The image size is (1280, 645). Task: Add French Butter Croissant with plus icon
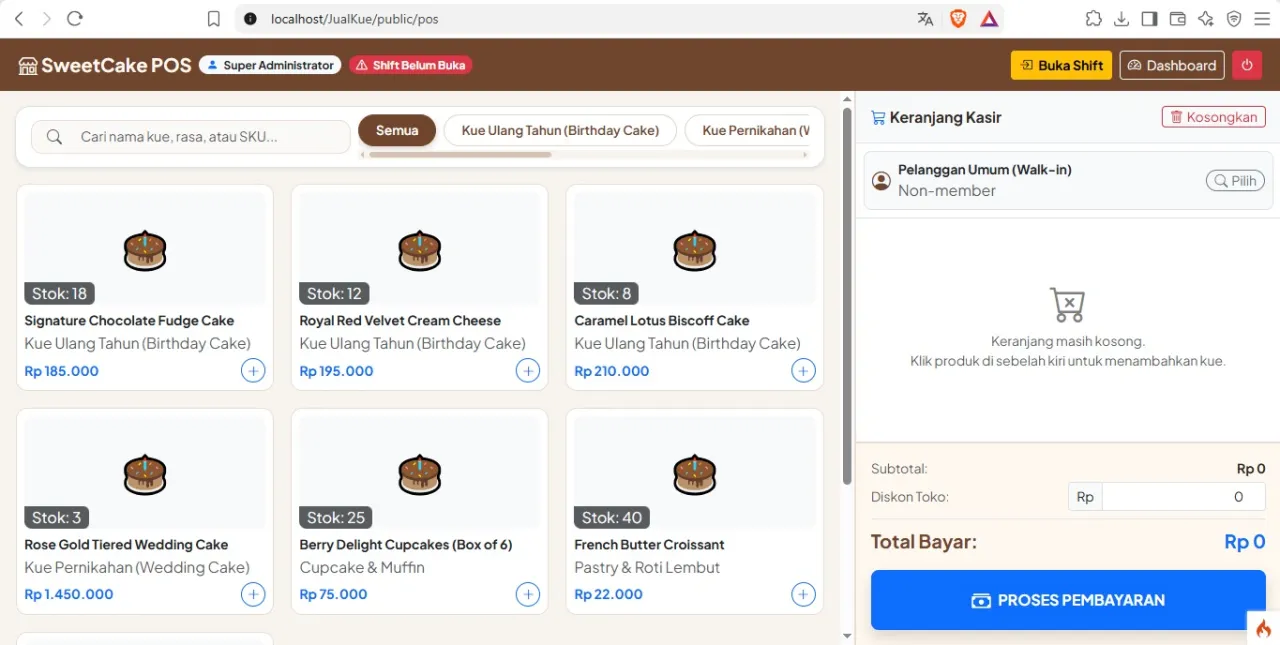point(803,595)
